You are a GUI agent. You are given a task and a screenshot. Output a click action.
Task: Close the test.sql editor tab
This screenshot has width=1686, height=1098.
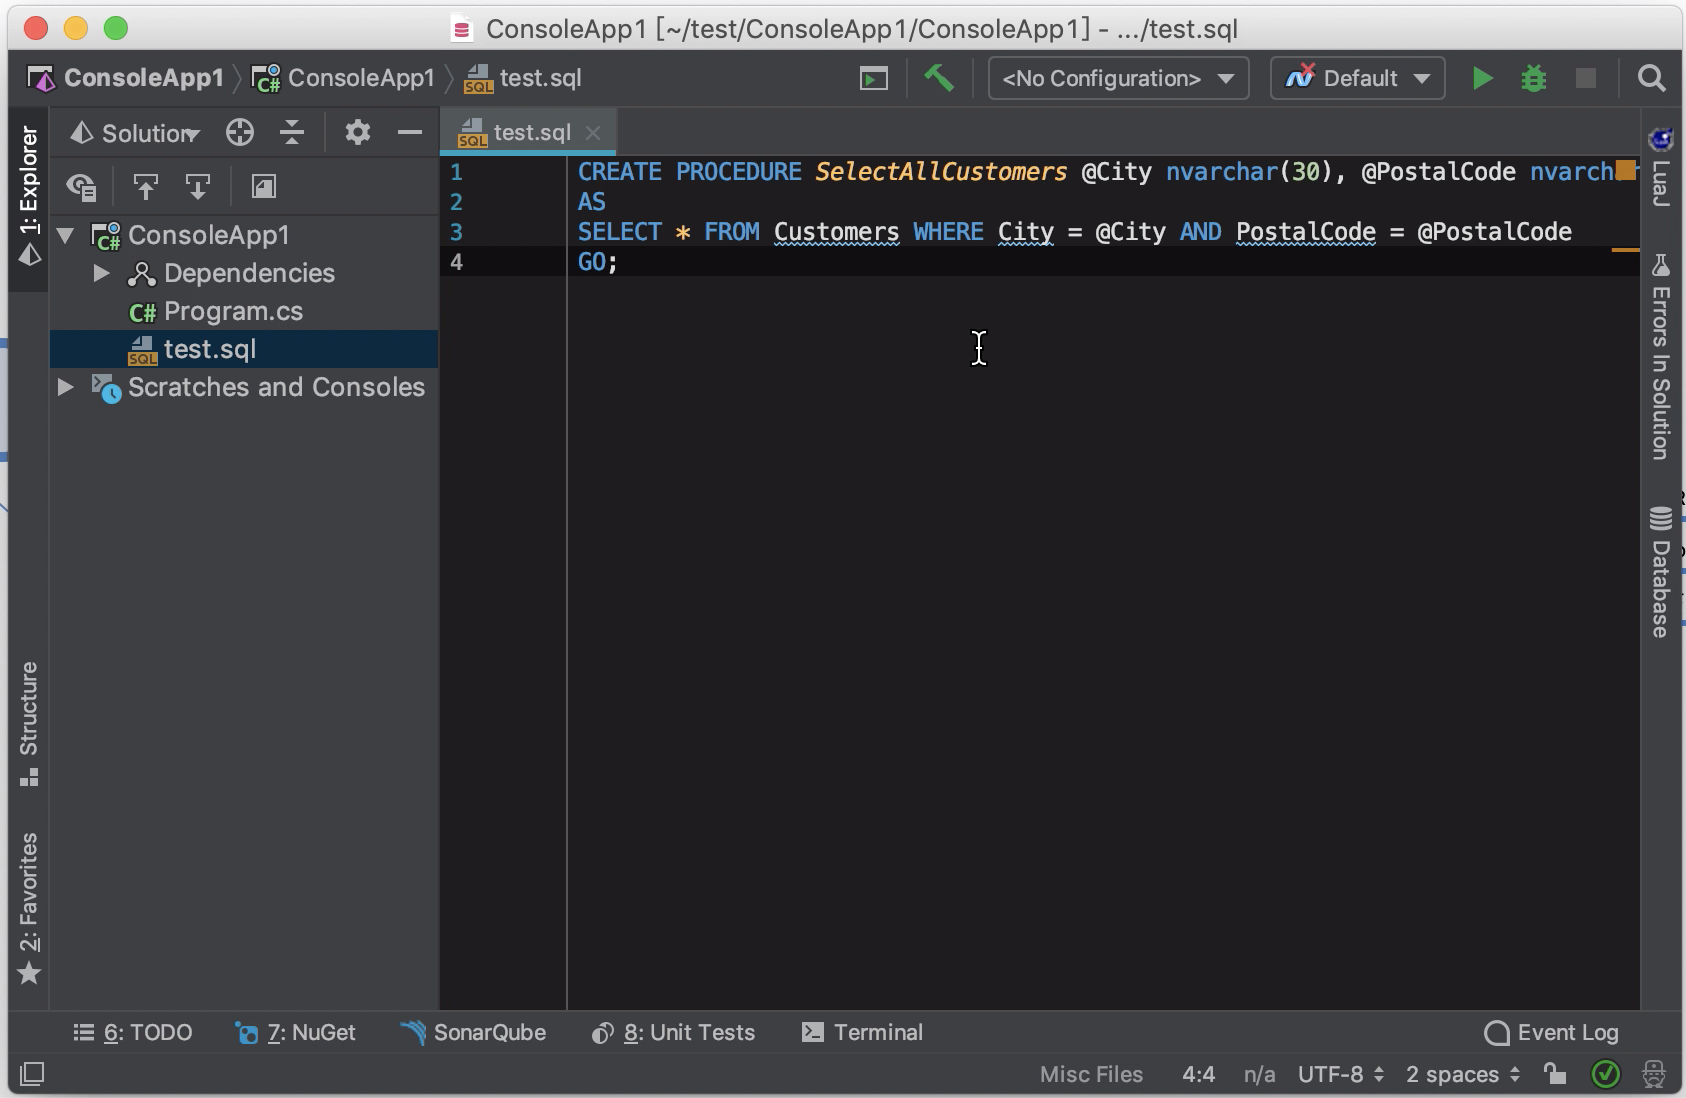click(593, 132)
